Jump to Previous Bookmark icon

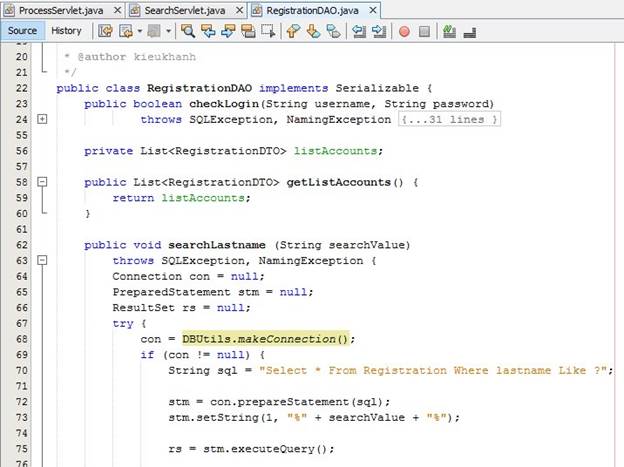(293, 31)
